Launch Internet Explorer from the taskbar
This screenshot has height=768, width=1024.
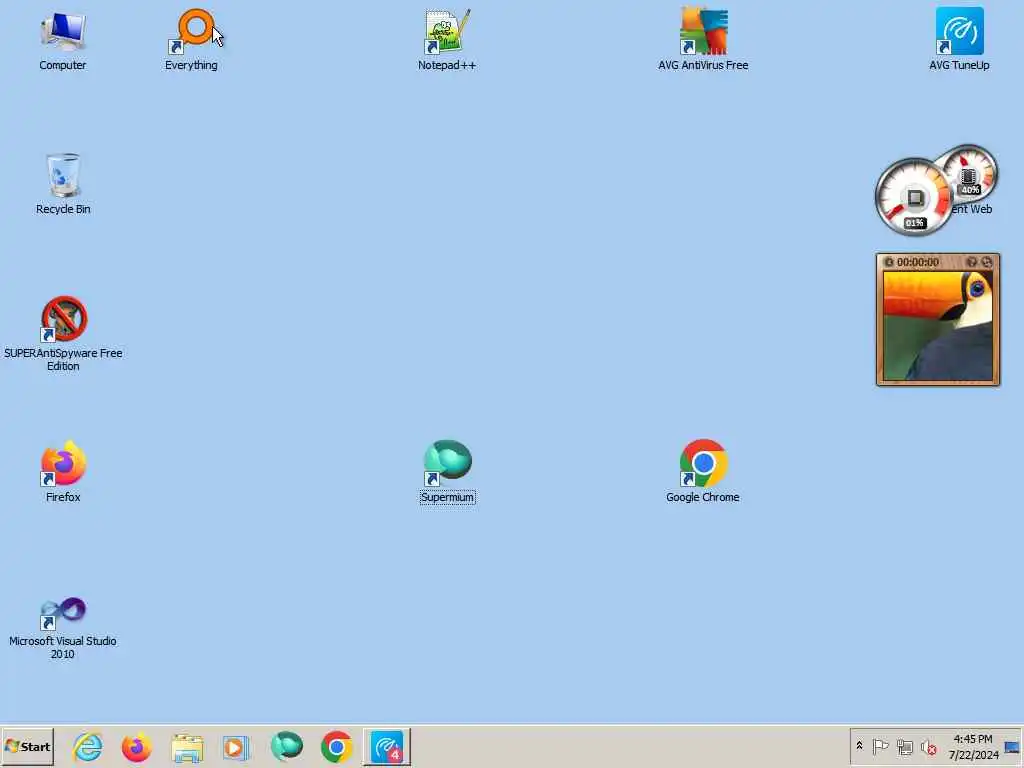88,746
